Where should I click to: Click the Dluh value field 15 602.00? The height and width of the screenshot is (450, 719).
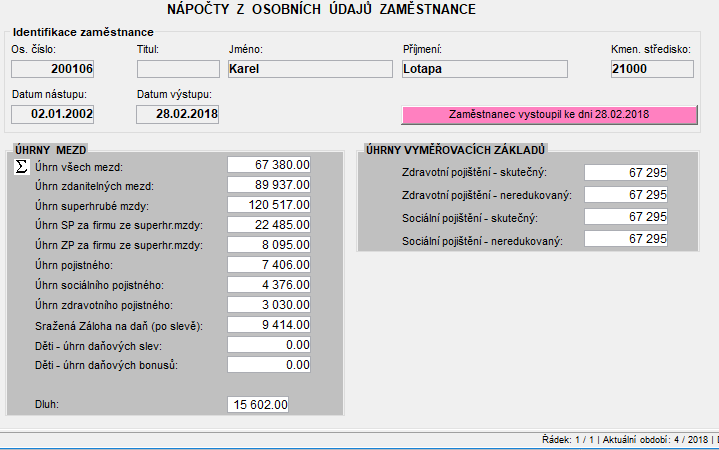coord(258,405)
